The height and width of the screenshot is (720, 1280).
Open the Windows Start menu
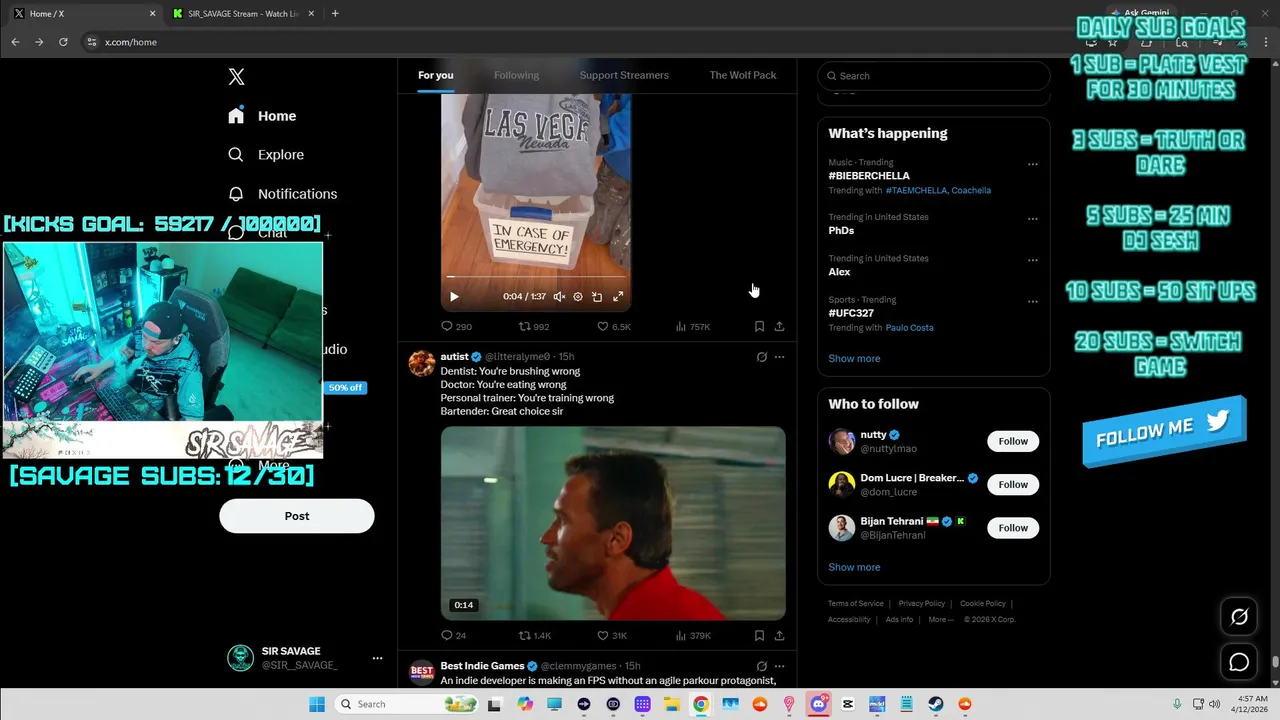(316, 704)
